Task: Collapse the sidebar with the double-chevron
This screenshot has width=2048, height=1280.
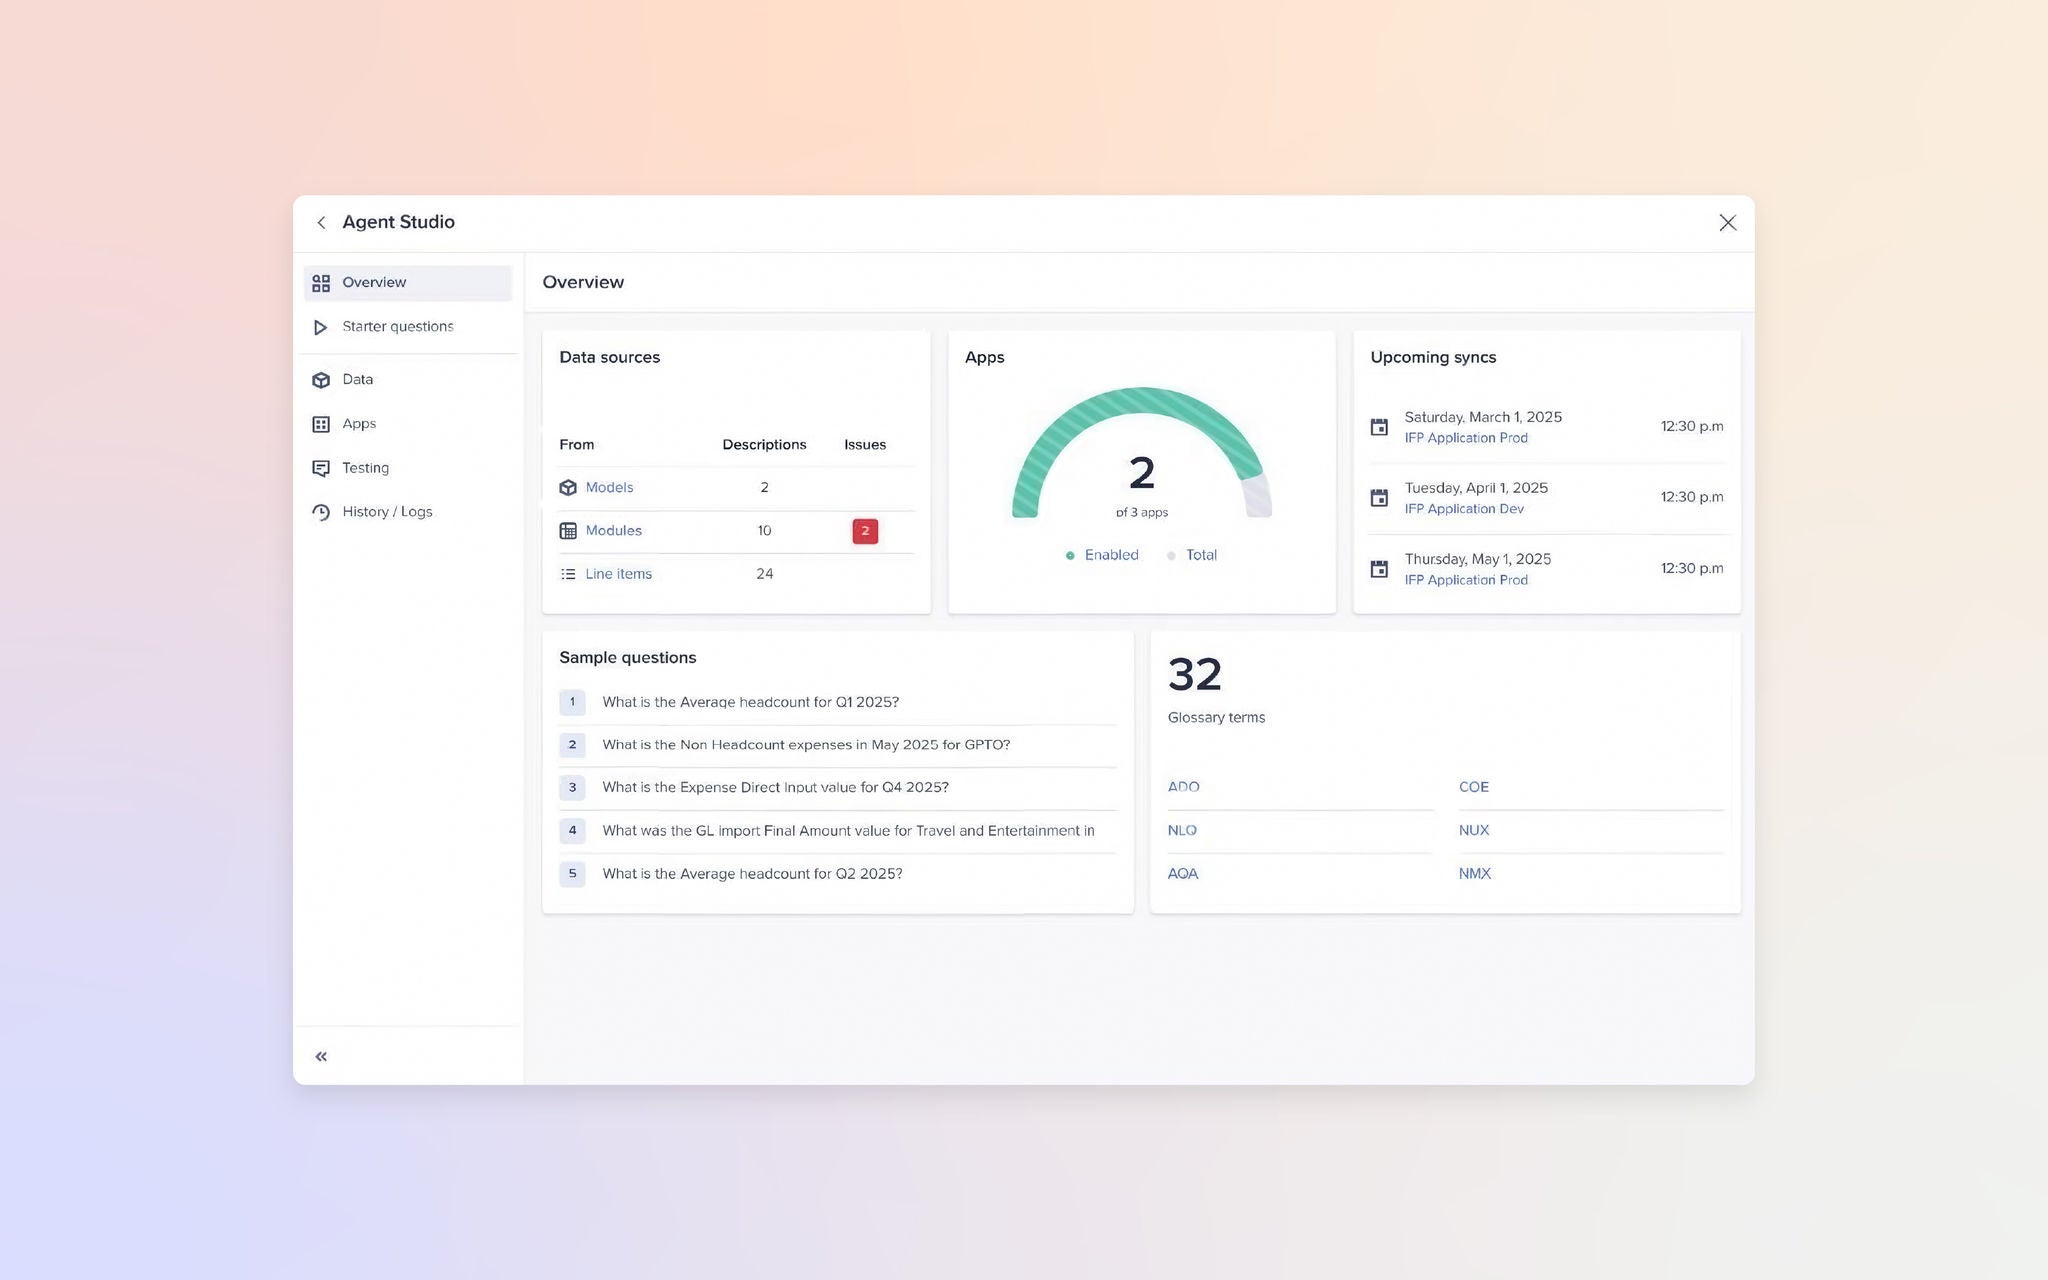Action: click(321, 1056)
